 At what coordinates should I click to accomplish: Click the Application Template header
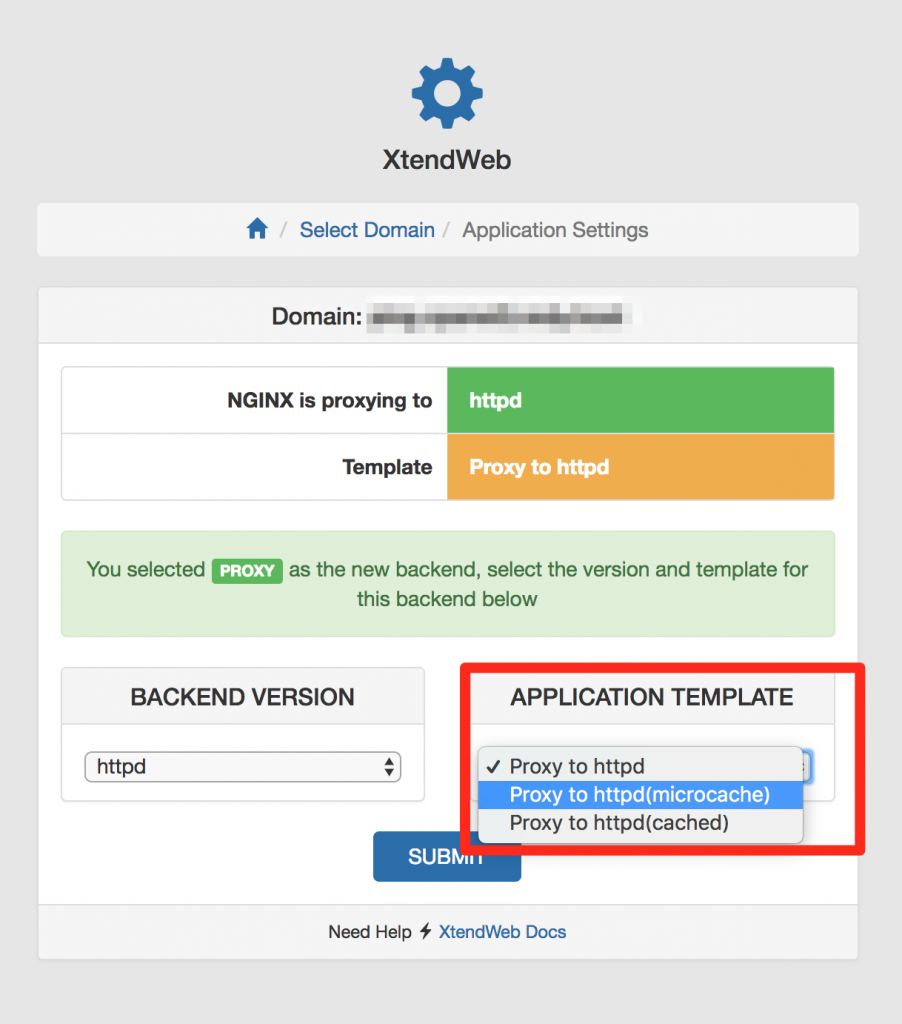click(652, 697)
